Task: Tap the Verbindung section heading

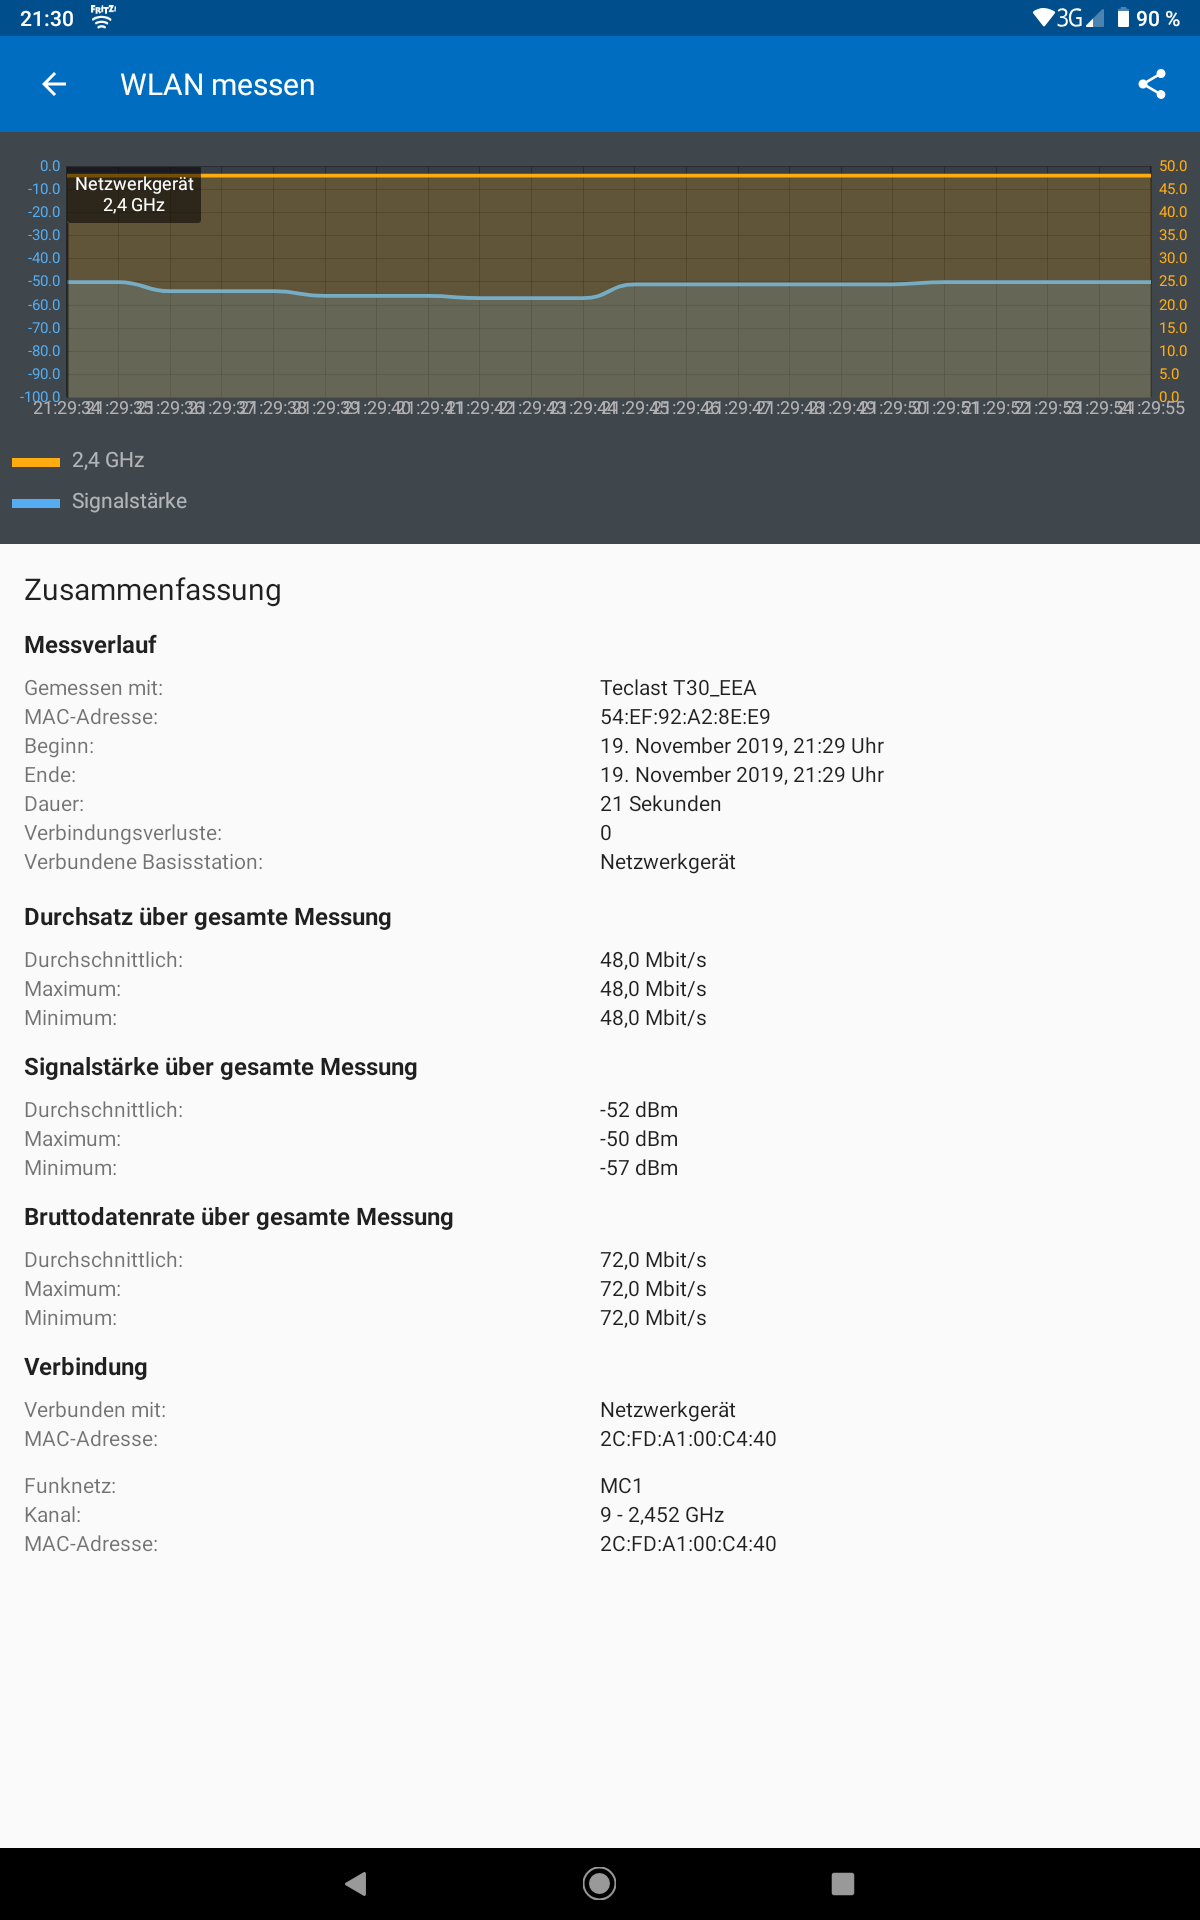Action: (86, 1367)
